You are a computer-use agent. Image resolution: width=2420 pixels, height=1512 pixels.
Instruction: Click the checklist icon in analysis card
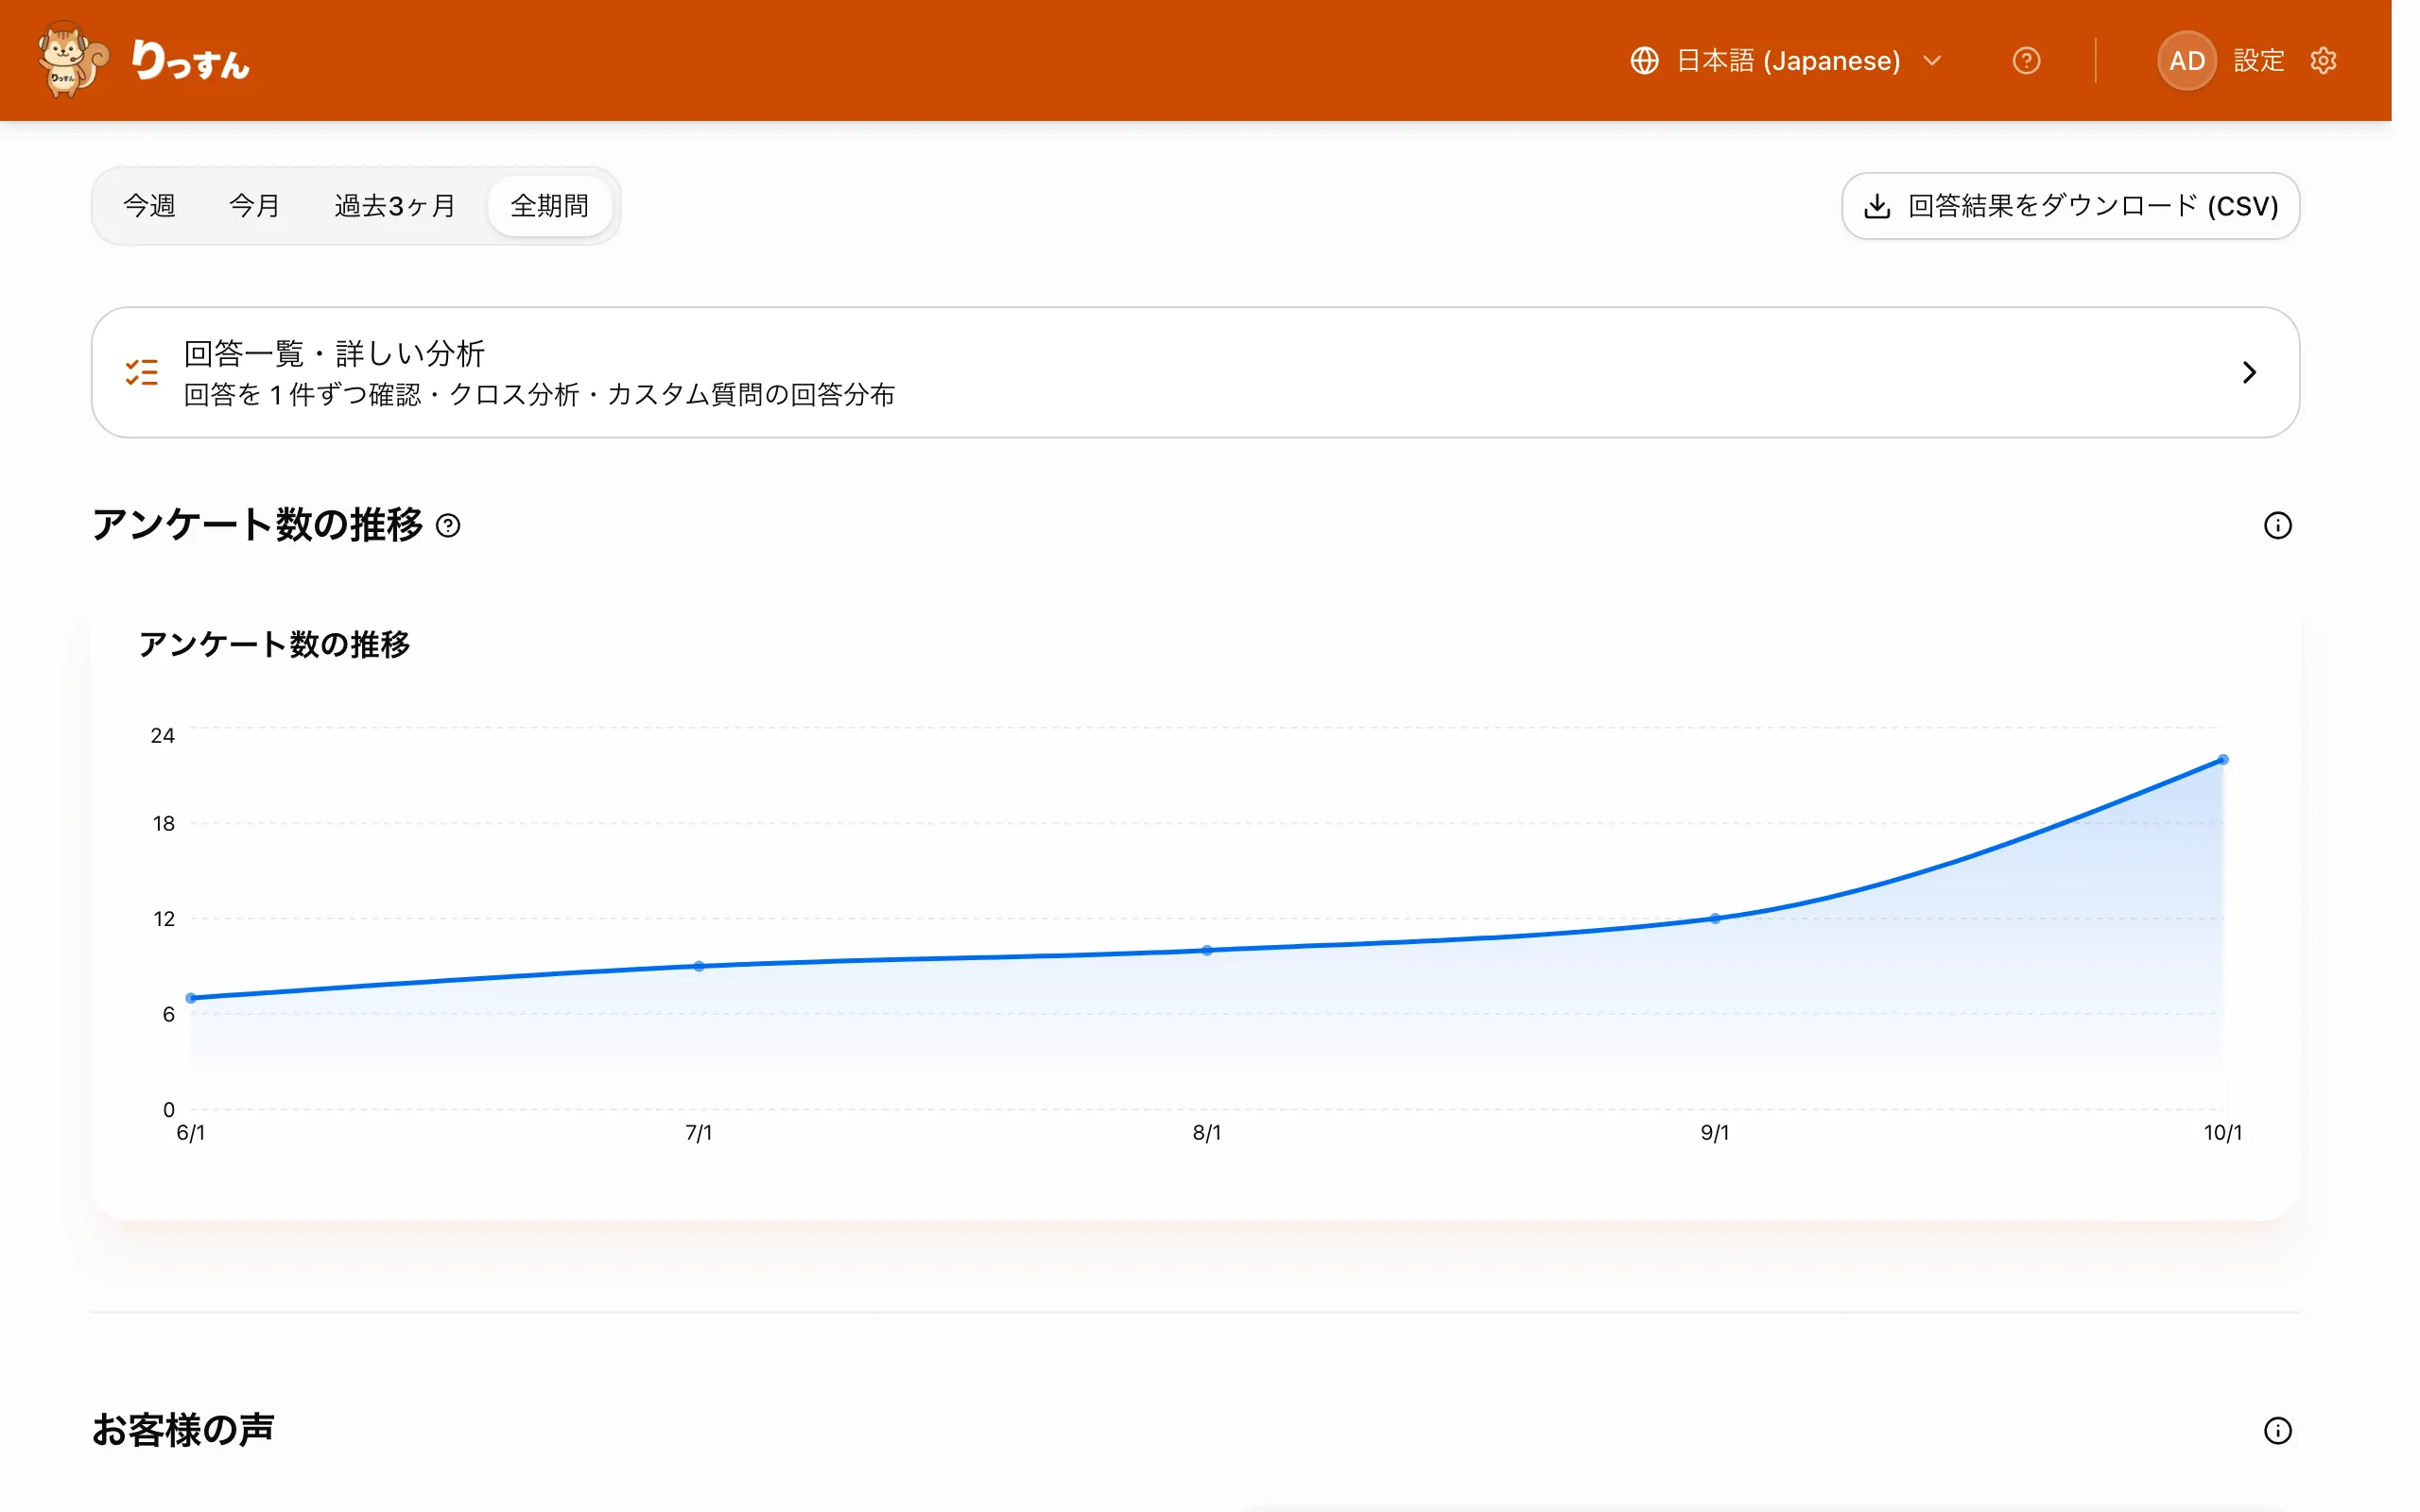[x=141, y=372]
